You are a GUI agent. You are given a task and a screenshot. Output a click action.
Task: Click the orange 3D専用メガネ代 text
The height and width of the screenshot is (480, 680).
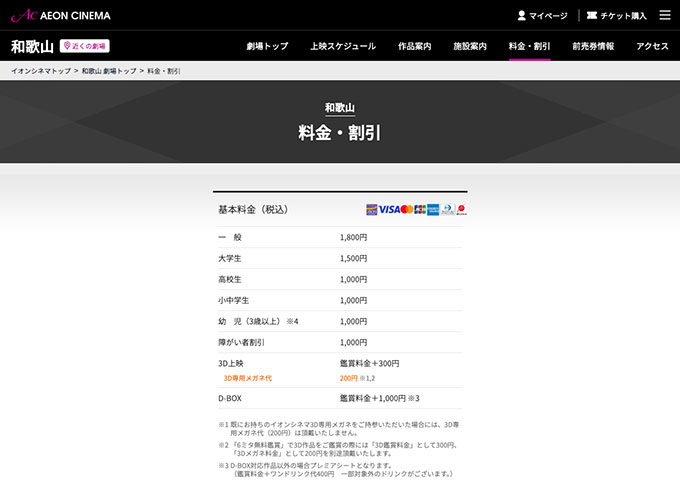[x=248, y=378]
